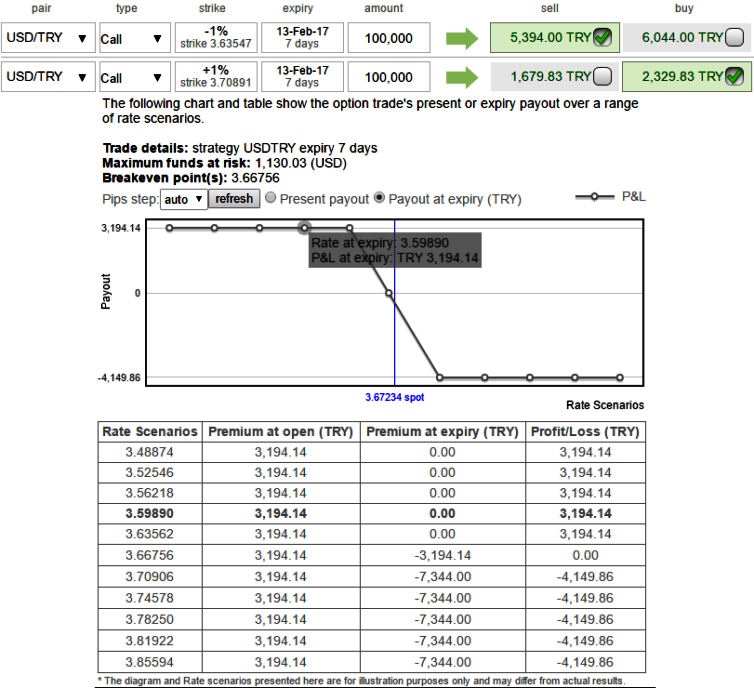This screenshot has height=688, width=754.
Task: Click the chart point at zero payout
Action: click(389, 293)
